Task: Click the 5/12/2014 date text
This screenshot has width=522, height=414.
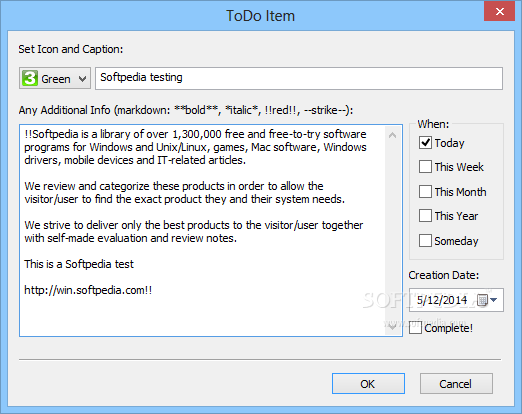Action: tap(442, 300)
